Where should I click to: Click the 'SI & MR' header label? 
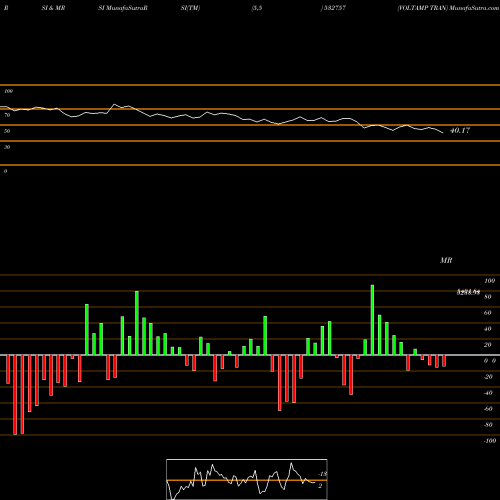tap(53, 8)
